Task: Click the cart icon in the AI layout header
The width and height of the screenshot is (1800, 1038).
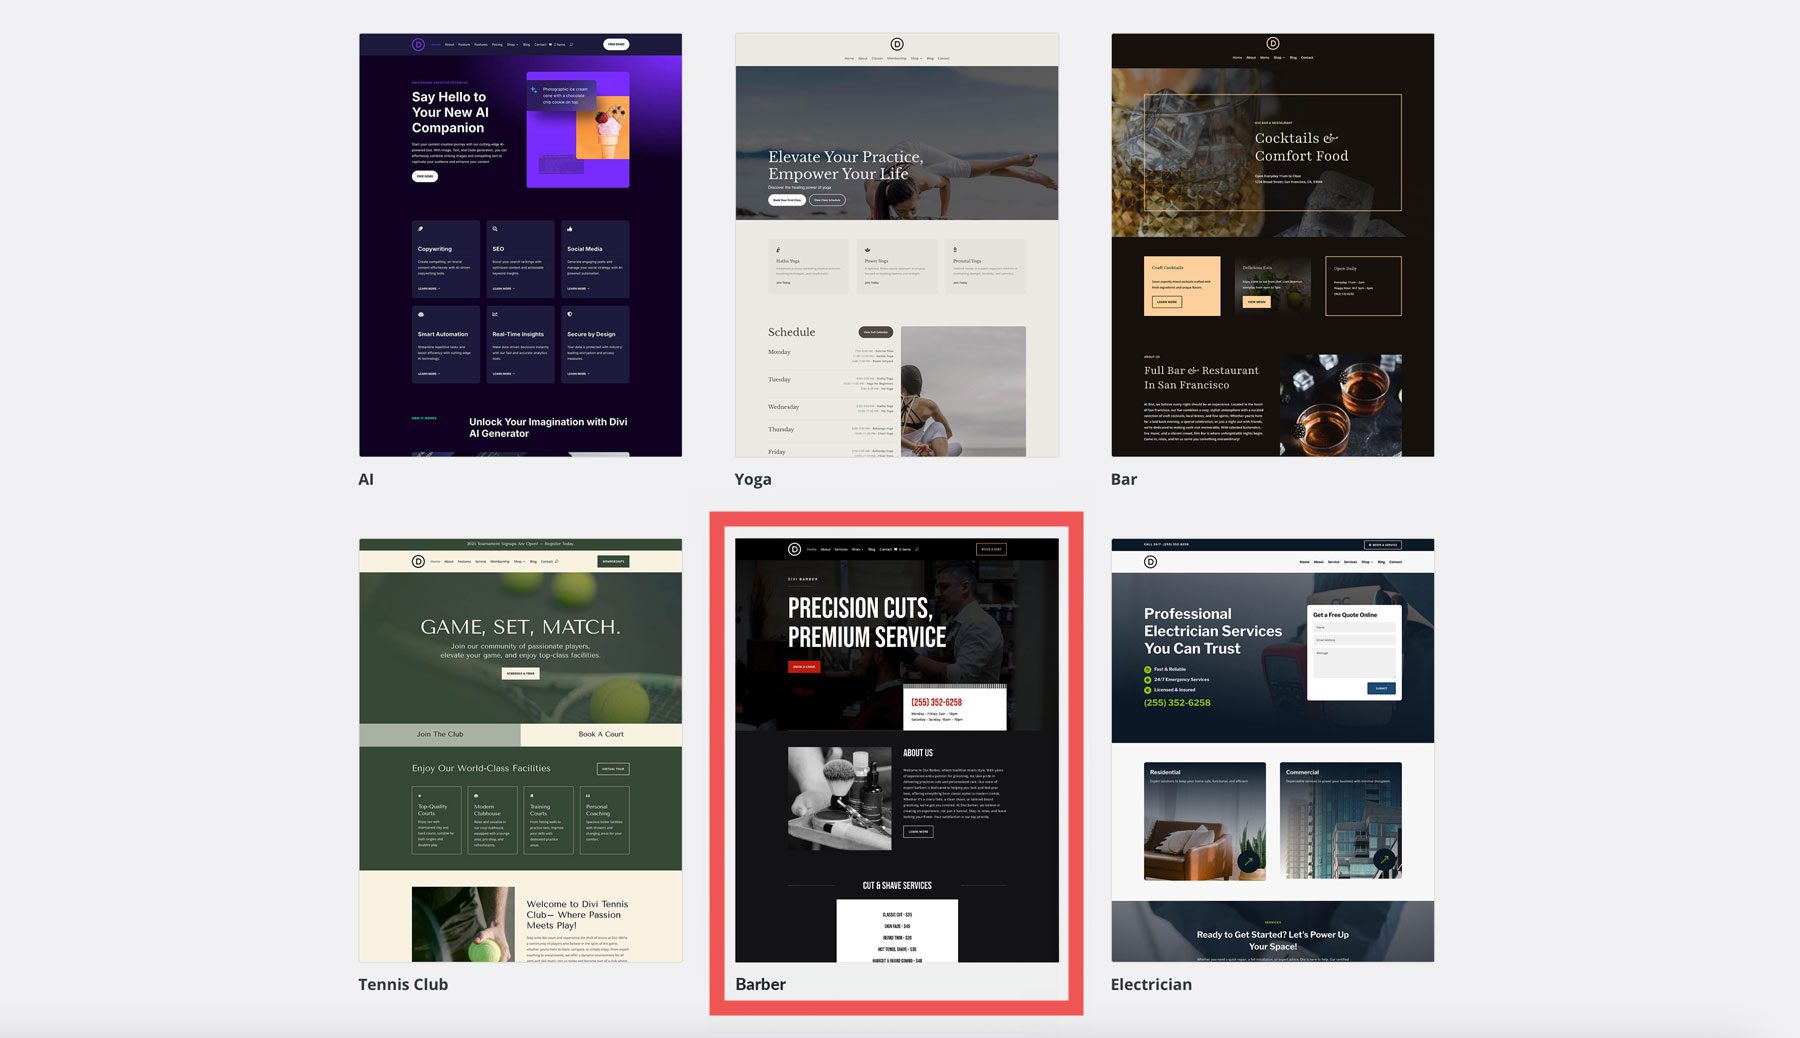Action: point(549,44)
